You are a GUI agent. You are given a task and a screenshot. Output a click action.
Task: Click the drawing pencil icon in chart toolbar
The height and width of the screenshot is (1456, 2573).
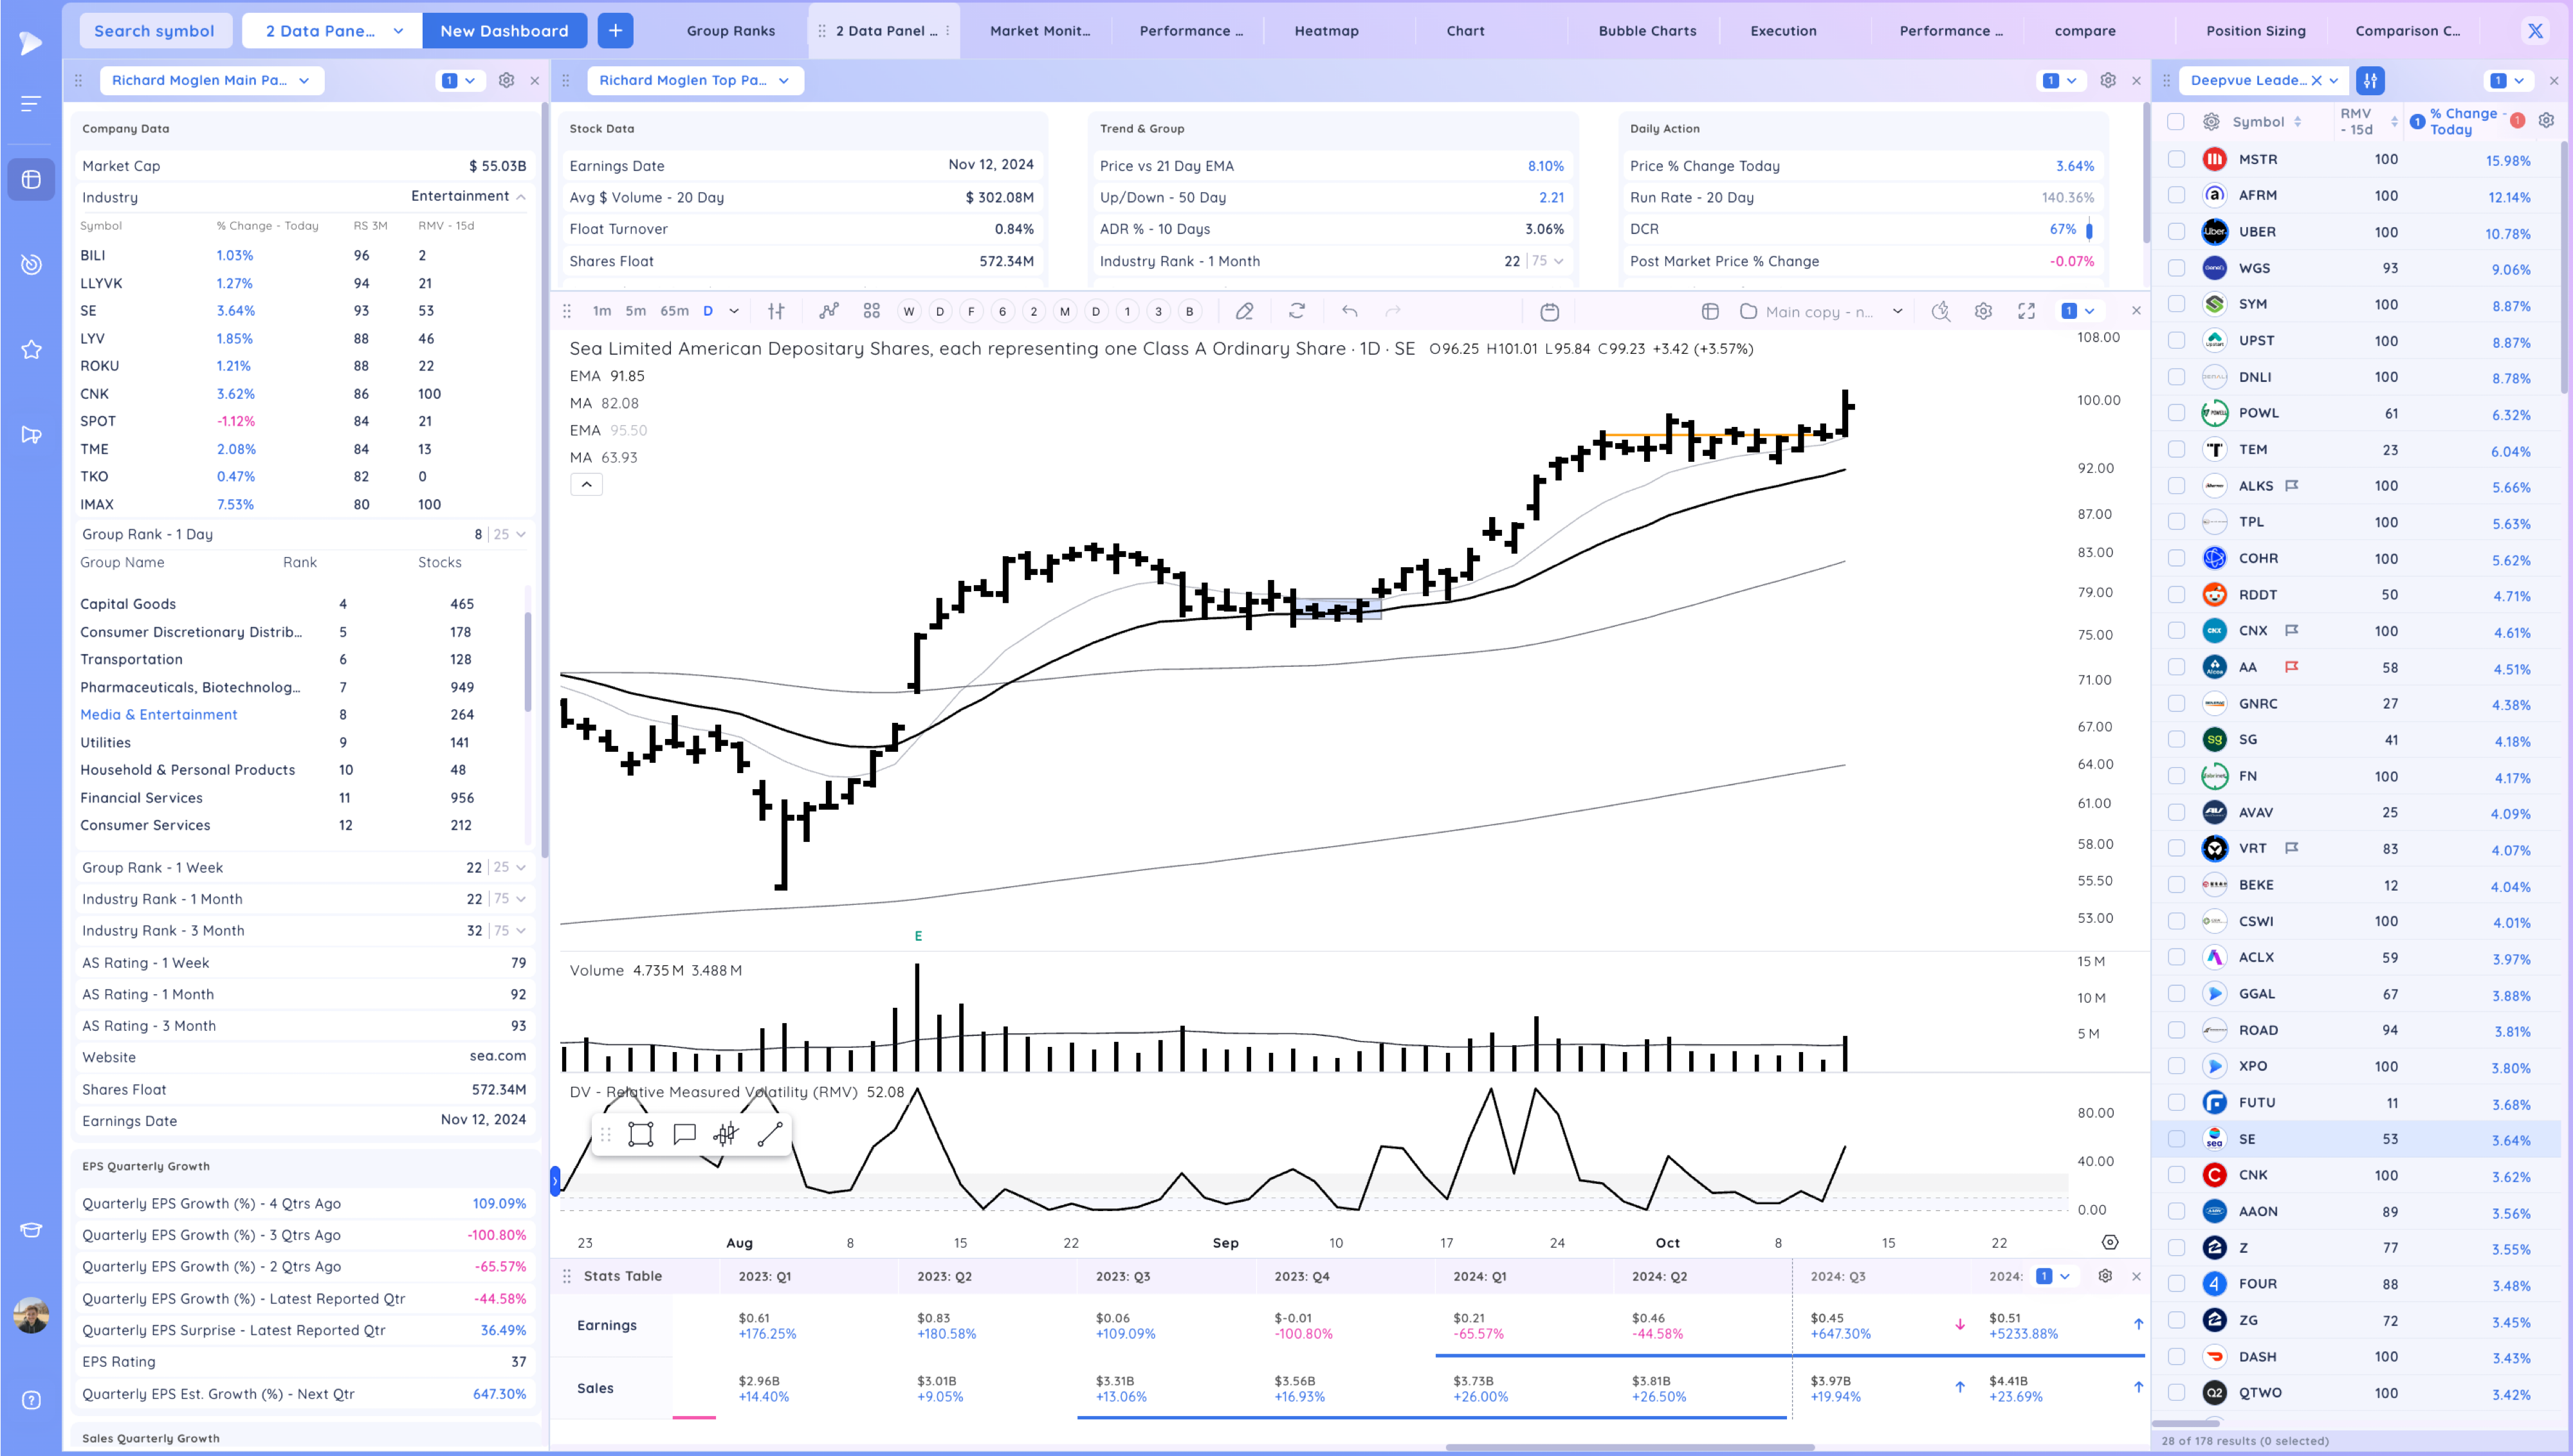(1244, 311)
